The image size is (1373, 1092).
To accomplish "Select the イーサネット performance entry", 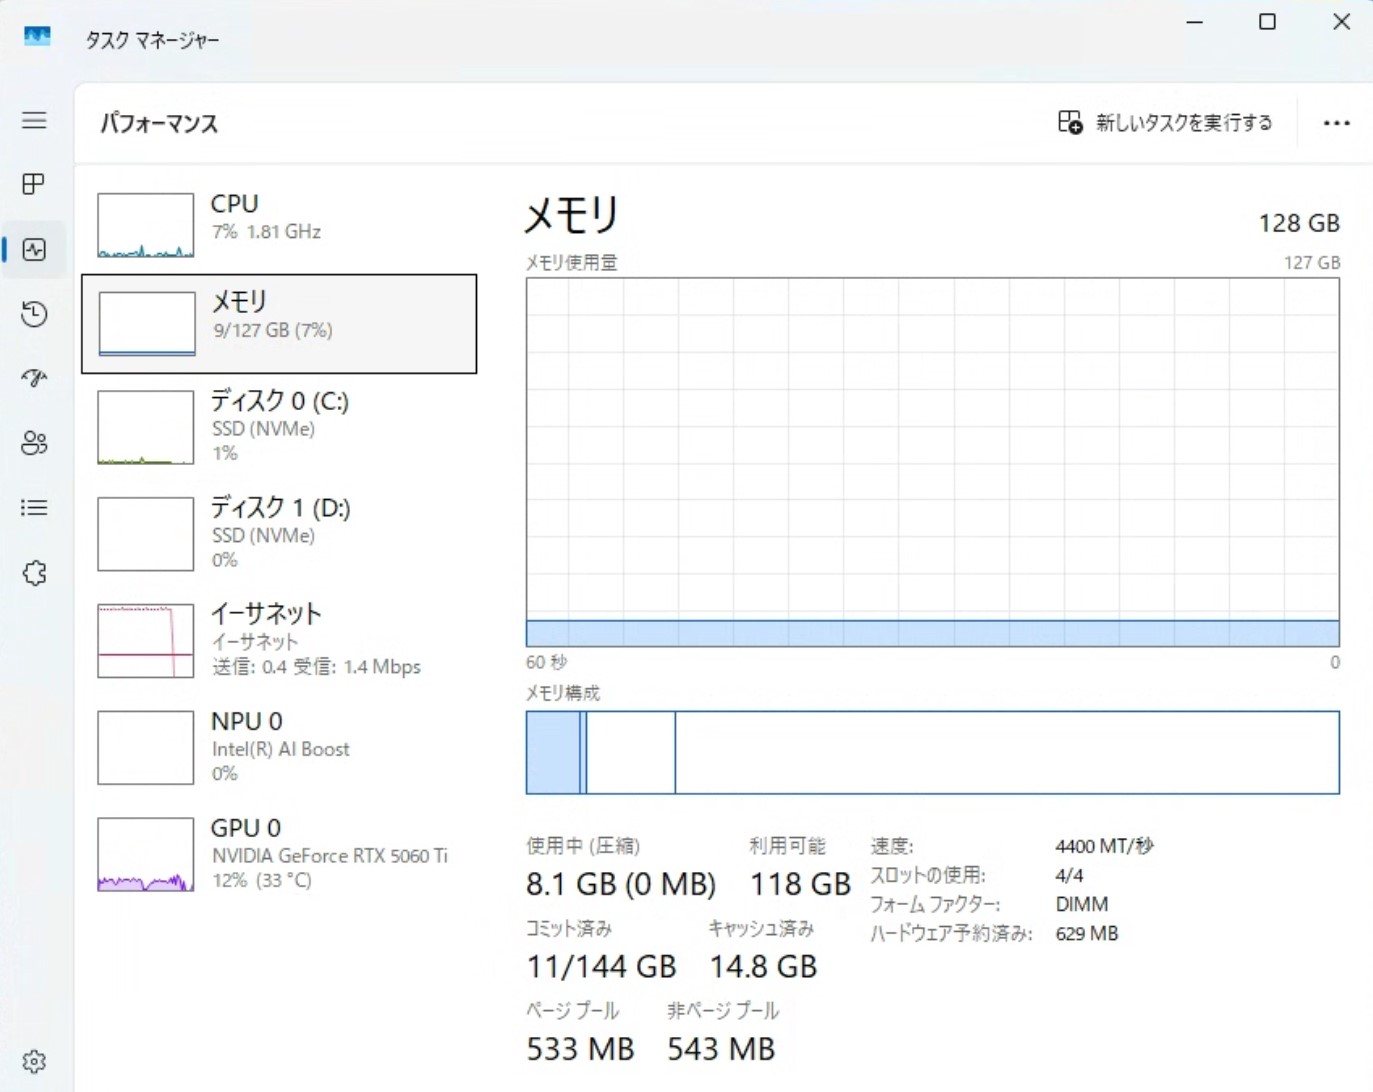I will (x=280, y=640).
